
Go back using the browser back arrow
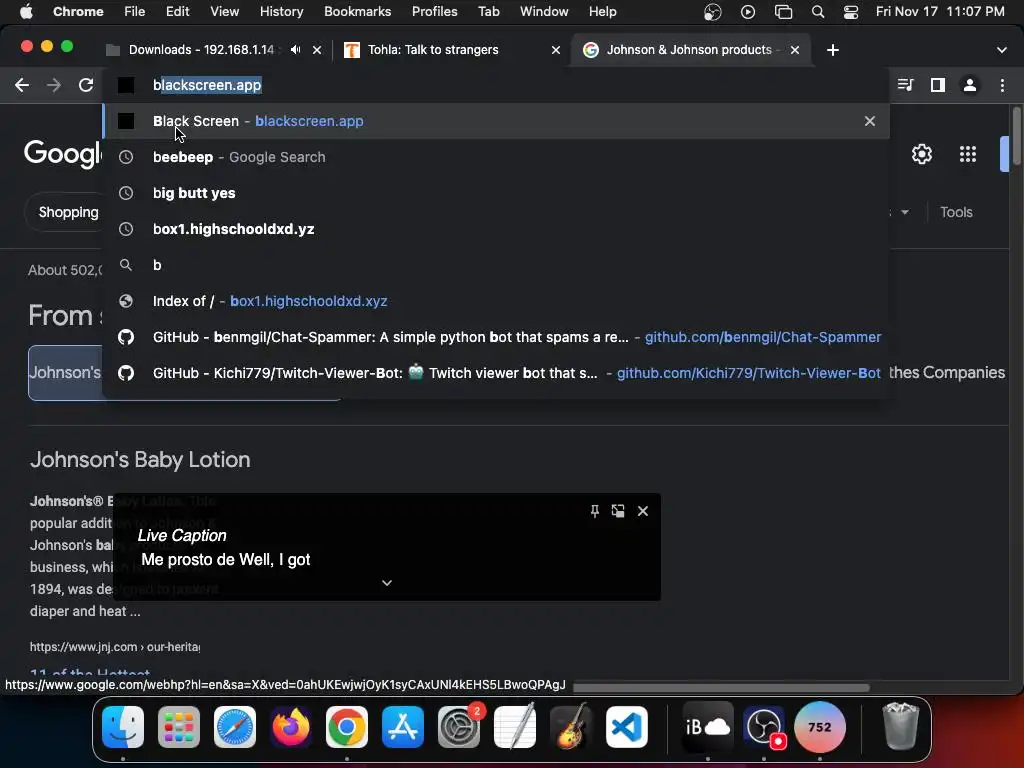pyautogui.click(x=22, y=85)
